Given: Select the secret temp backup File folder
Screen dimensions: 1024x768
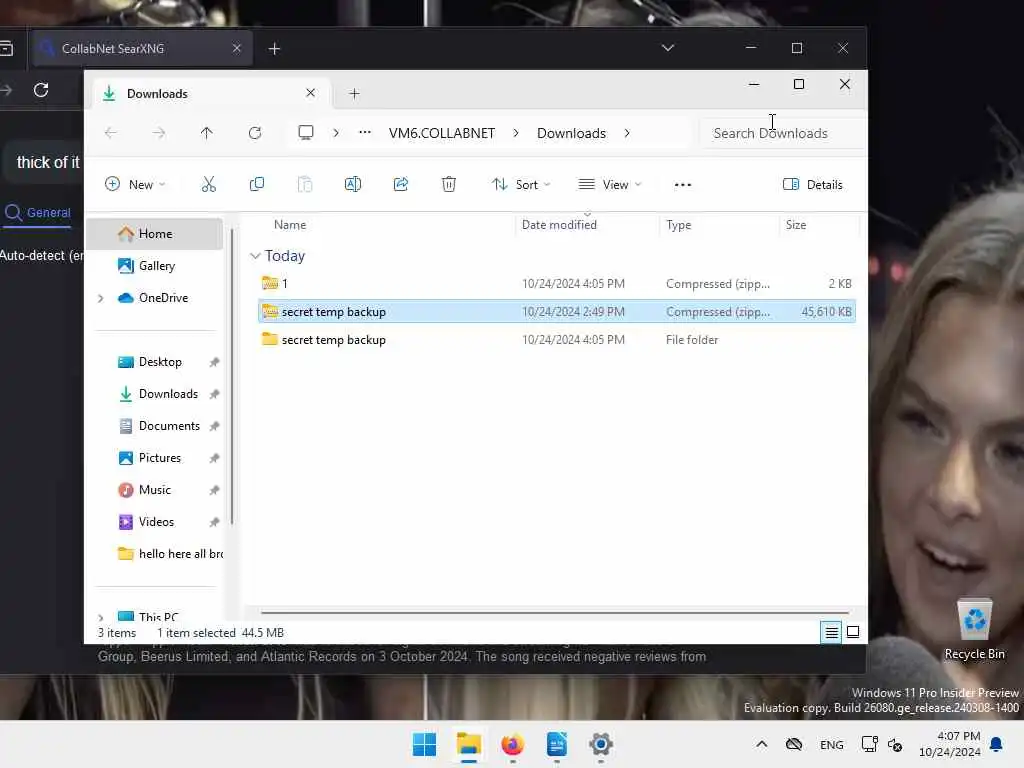Looking at the screenshot, I should point(556,340).
